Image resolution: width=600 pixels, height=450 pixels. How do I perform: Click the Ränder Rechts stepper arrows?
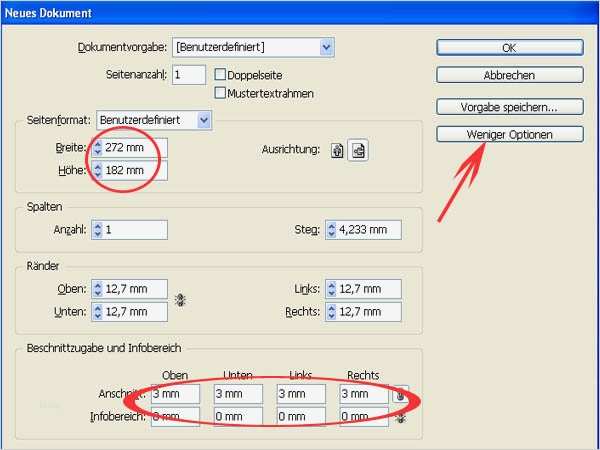click(331, 312)
